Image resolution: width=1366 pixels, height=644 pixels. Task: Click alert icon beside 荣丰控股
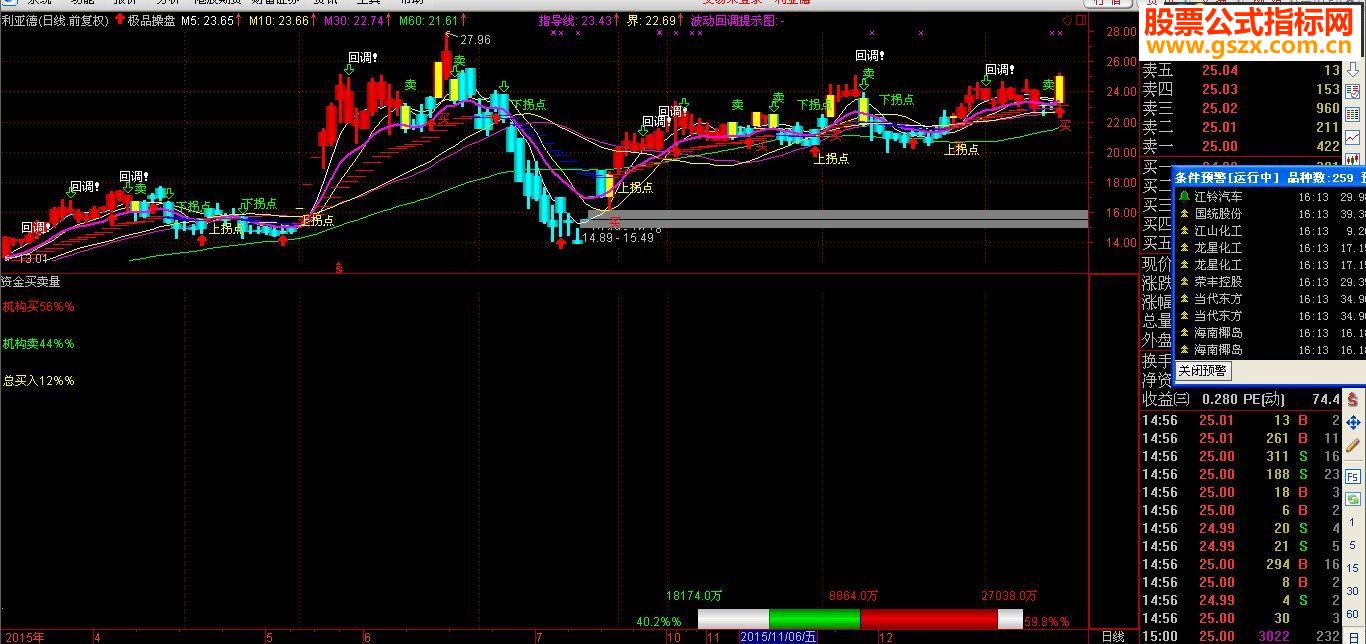pos(1184,282)
